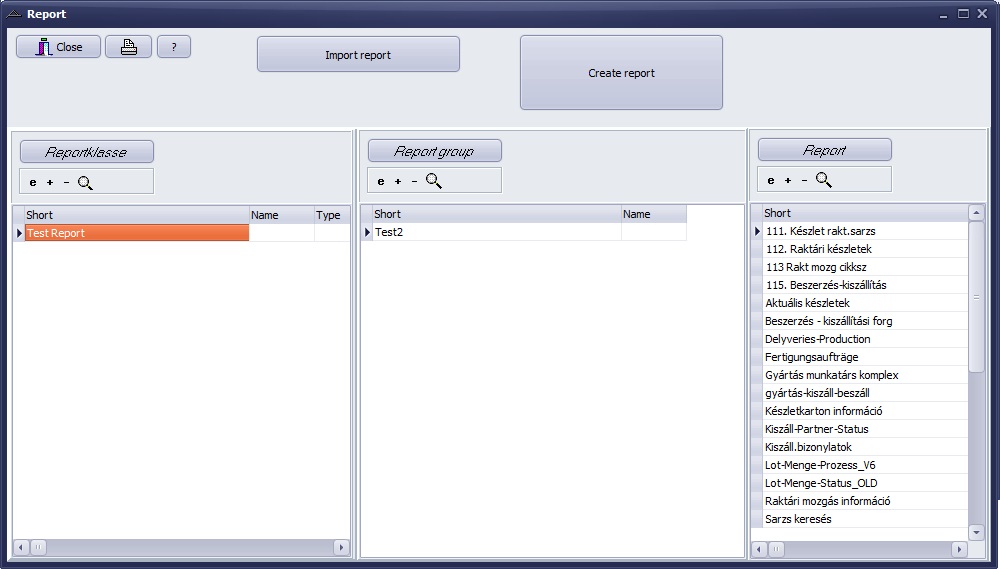This screenshot has width=1000, height=569.
Task: Click magnifier search icon under Report group
Action: pos(433,181)
